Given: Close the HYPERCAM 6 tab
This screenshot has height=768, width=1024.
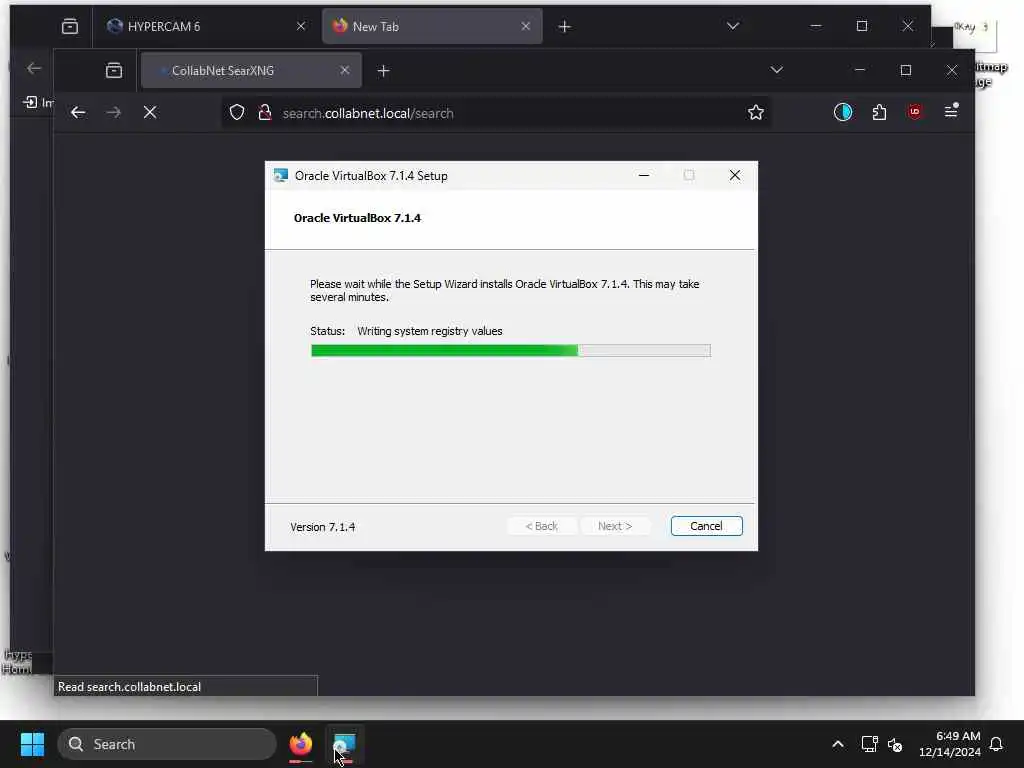Looking at the screenshot, I should (x=300, y=26).
